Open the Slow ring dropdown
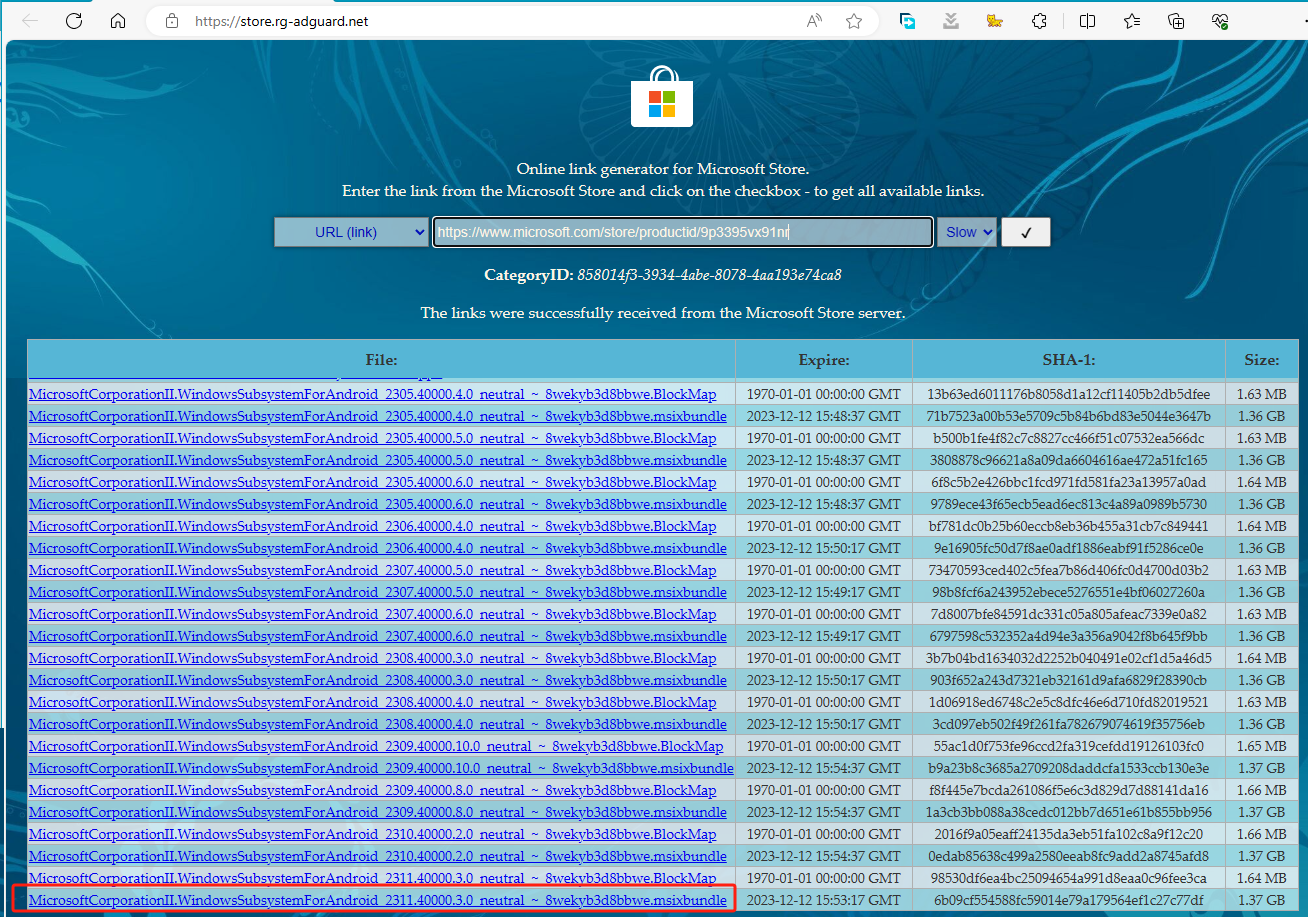The height and width of the screenshot is (917, 1308). point(967,232)
